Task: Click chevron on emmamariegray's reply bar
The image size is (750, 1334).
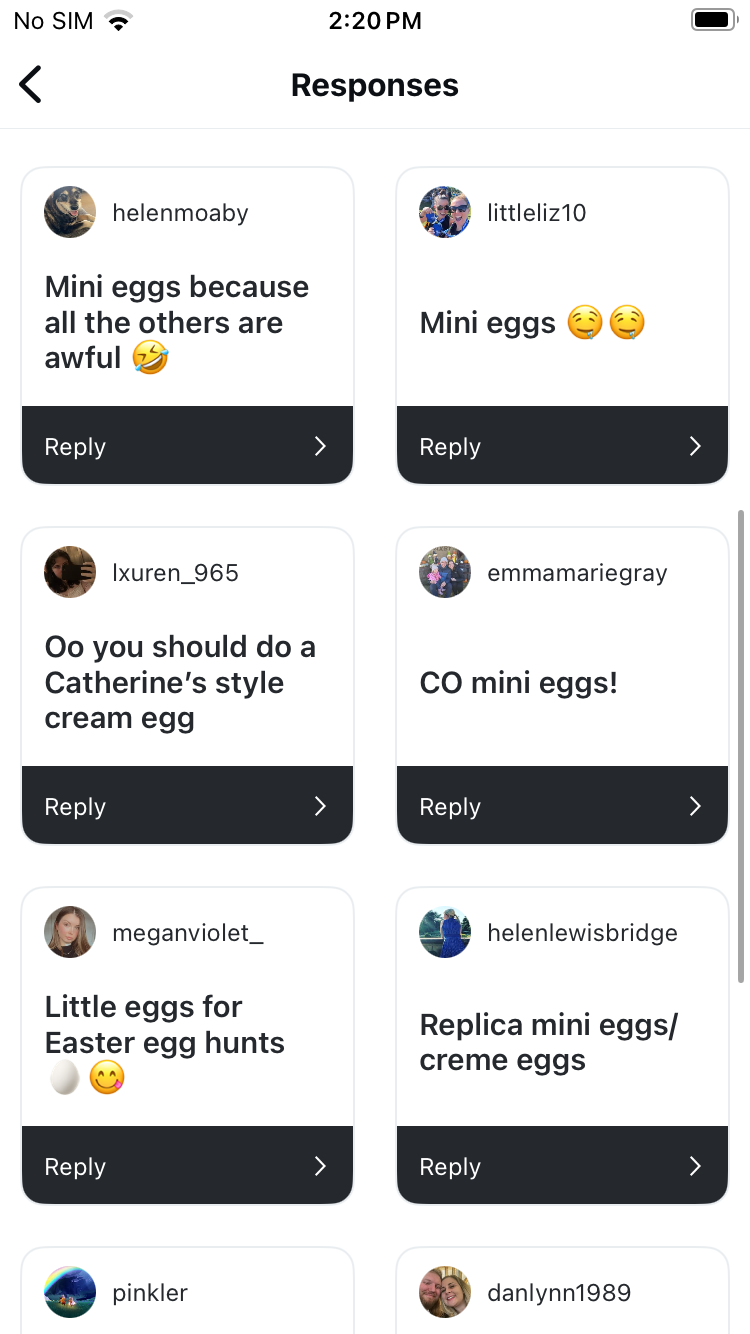Action: click(x=695, y=806)
